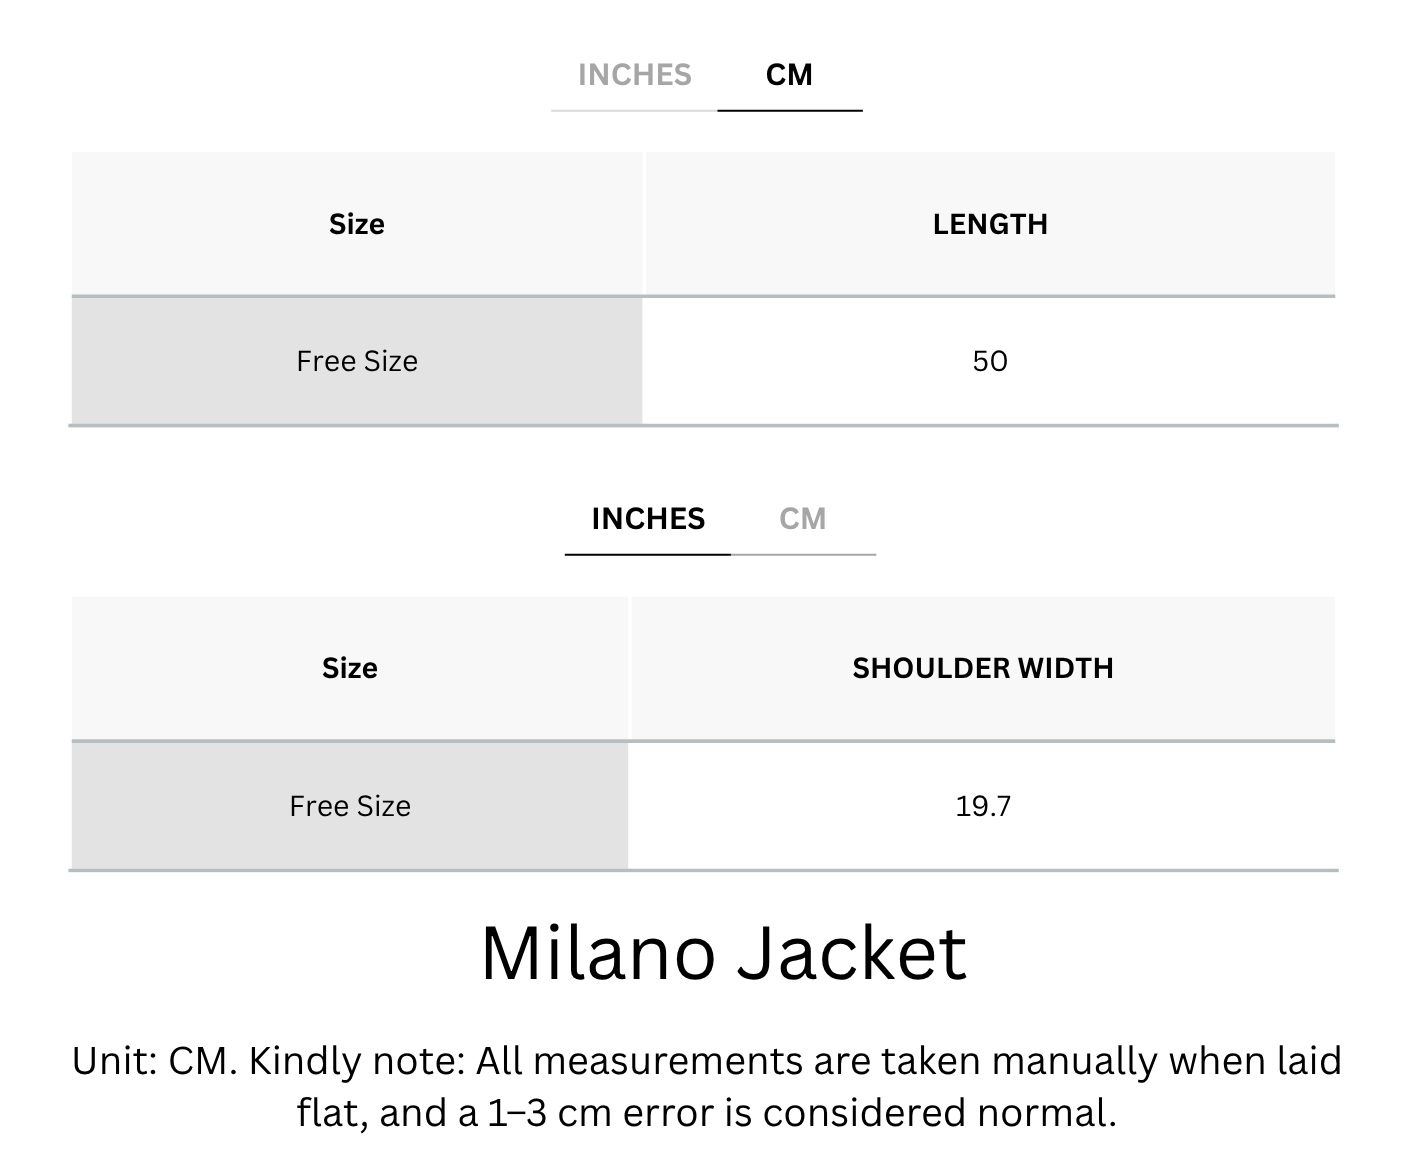The image size is (1414, 1167).
Task: Click the Size header in the shoulder width table
Action: 350,668
